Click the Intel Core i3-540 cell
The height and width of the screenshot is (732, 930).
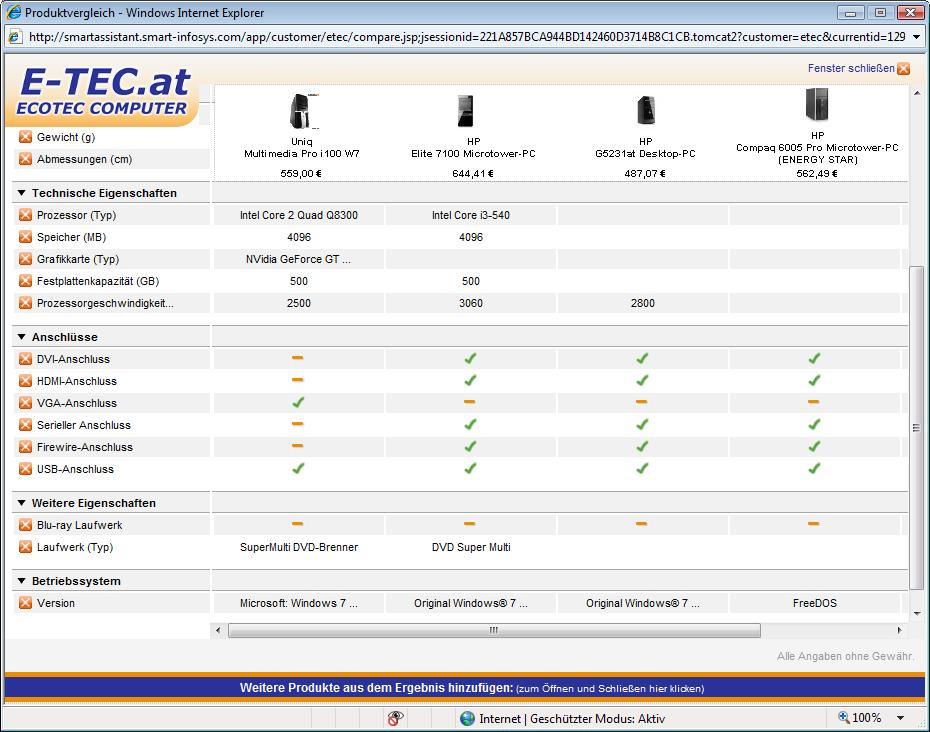471,215
